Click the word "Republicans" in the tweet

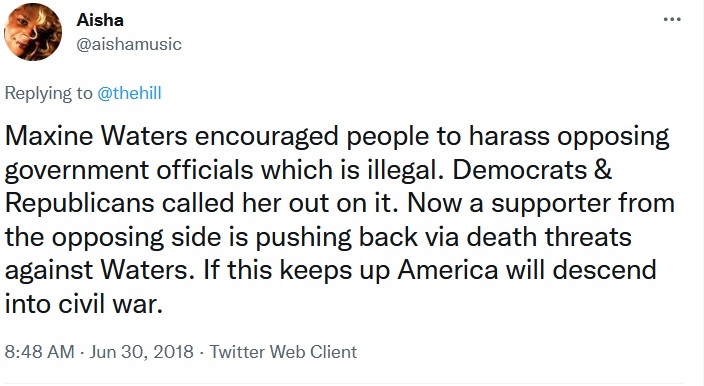tap(79, 203)
